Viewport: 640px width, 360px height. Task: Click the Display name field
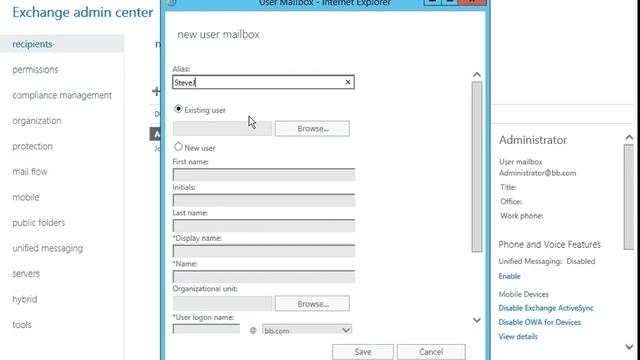264,251
